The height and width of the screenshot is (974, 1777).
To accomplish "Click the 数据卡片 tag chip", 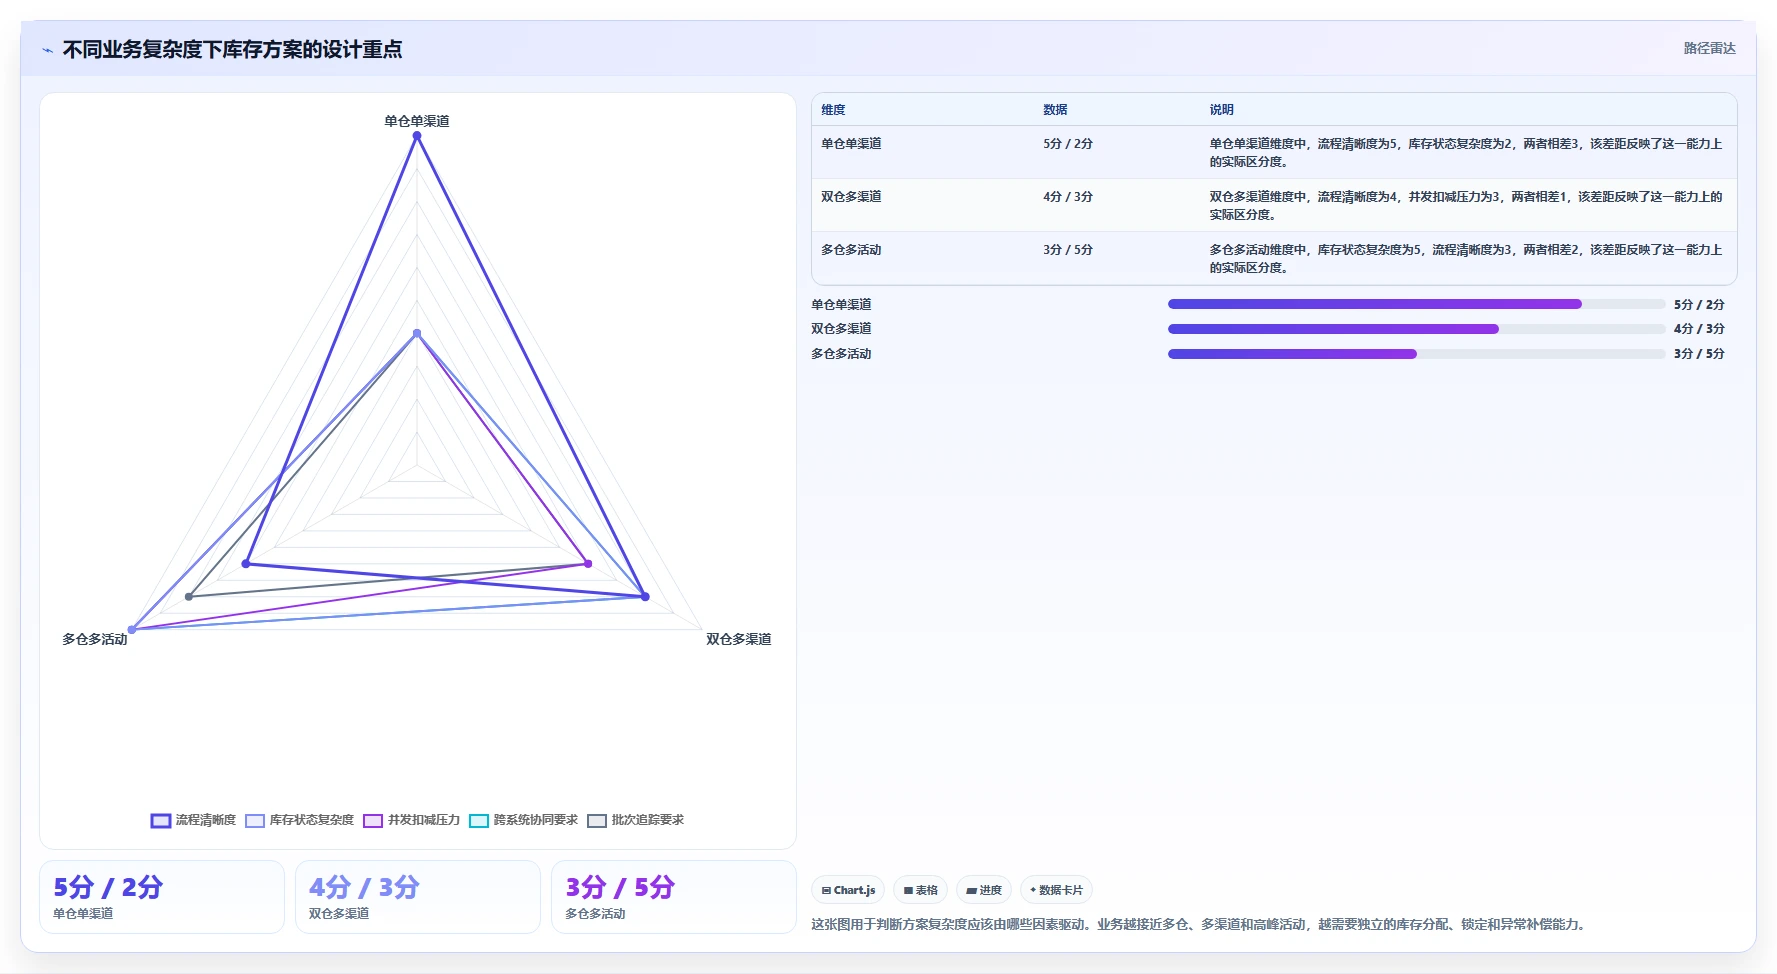I will coord(1056,890).
